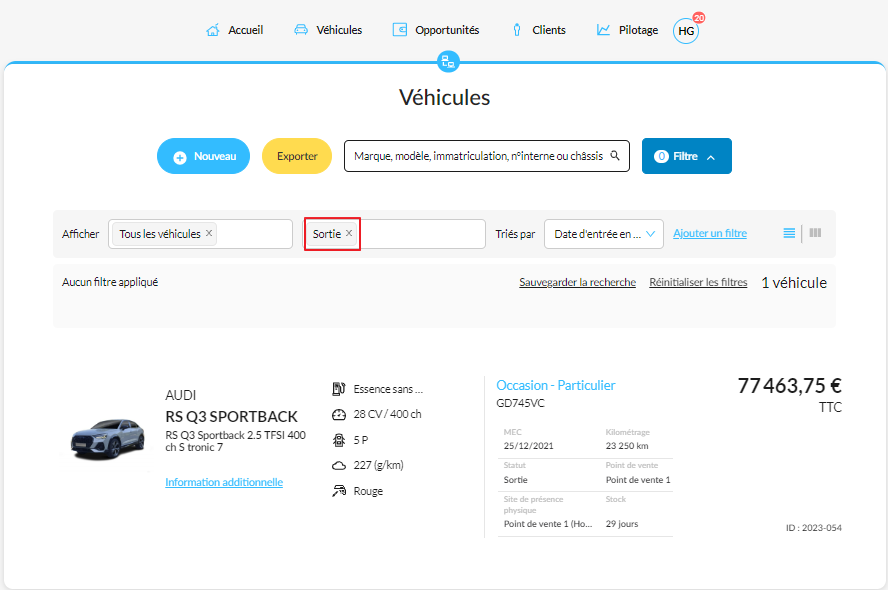This screenshot has height=590, width=888.
Task: Click the 25/12/2021 MEC date
Action: [528, 446]
